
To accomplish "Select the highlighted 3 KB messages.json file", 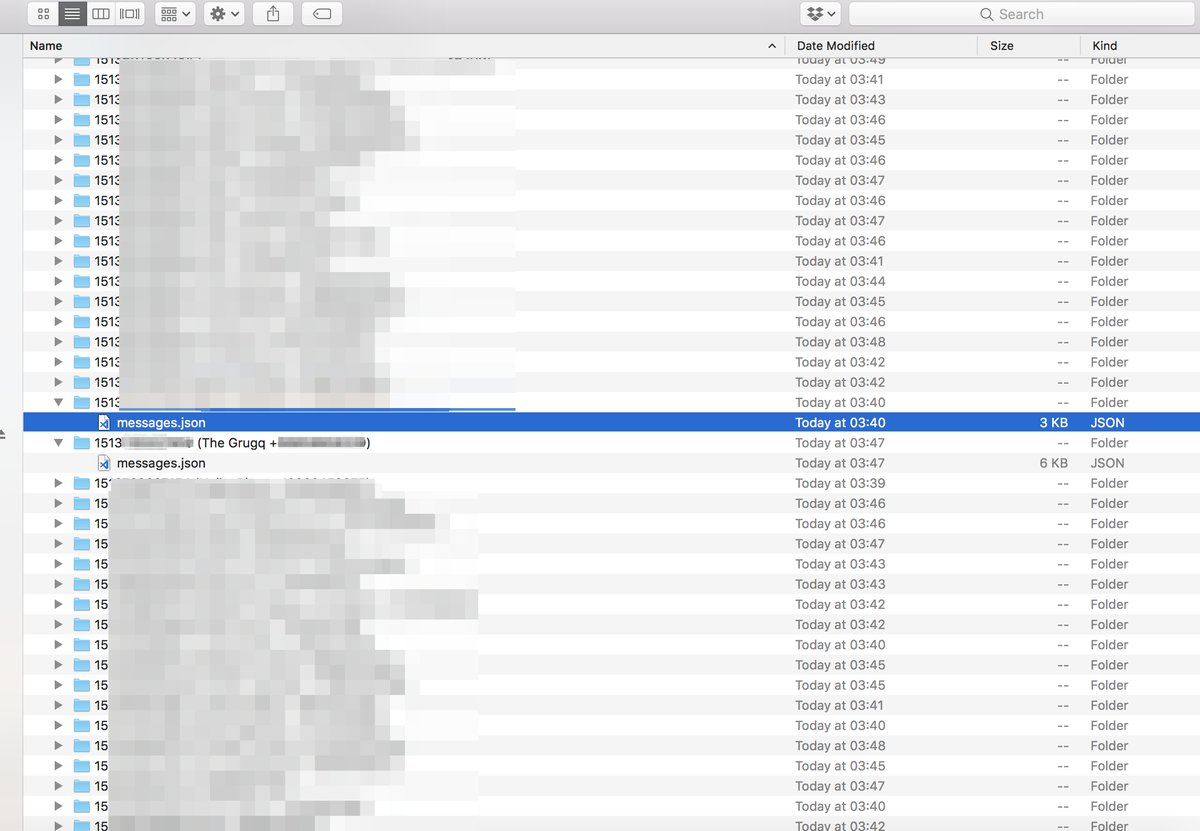I will (x=161, y=423).
